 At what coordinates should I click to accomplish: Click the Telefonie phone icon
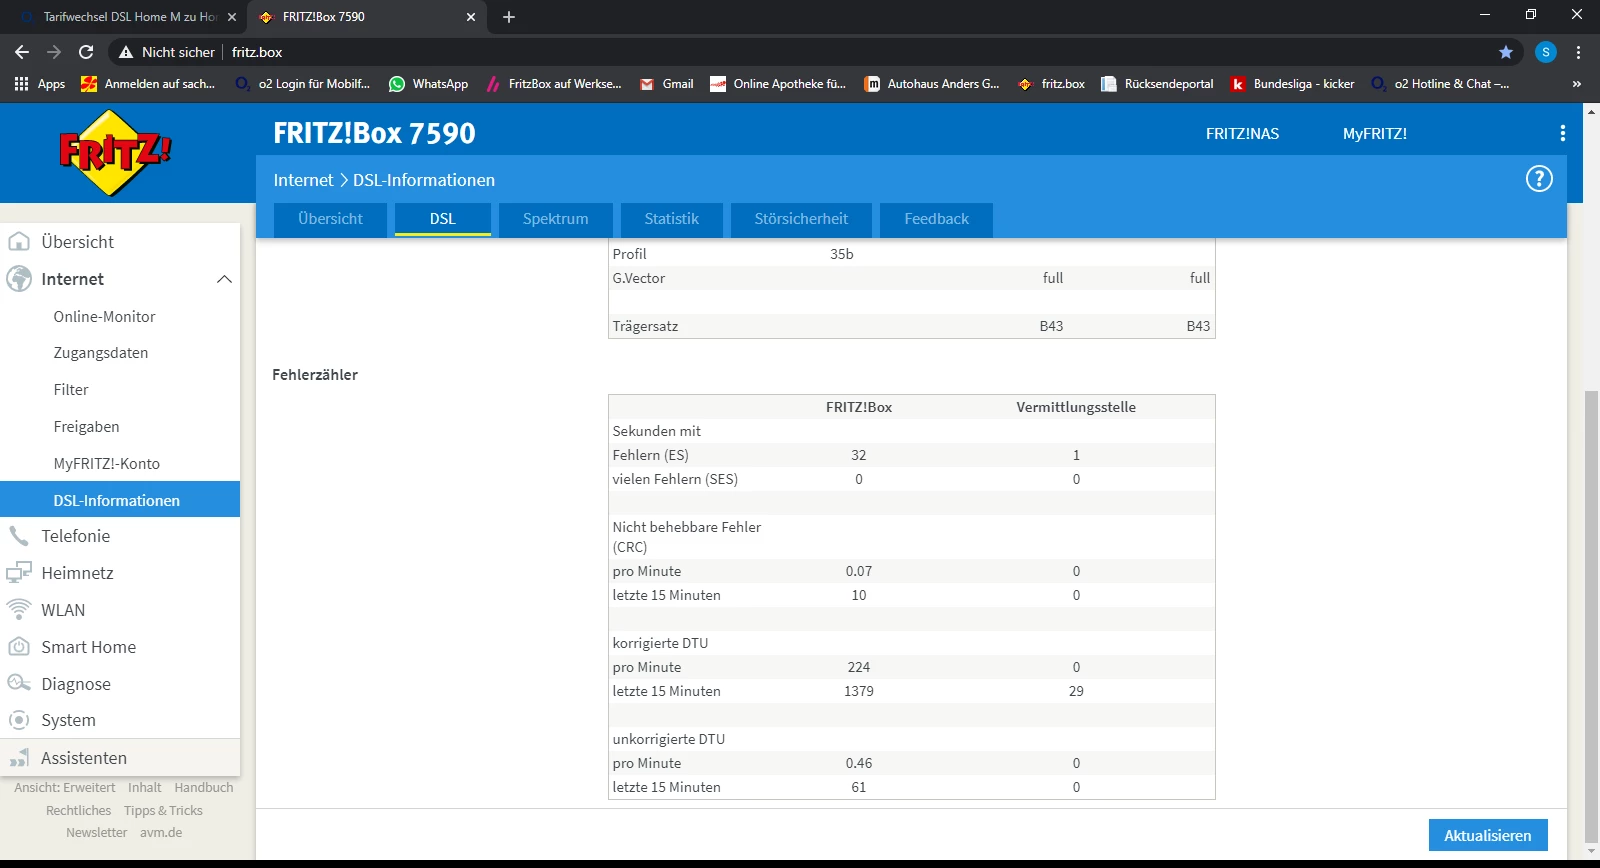pos(19,536)
